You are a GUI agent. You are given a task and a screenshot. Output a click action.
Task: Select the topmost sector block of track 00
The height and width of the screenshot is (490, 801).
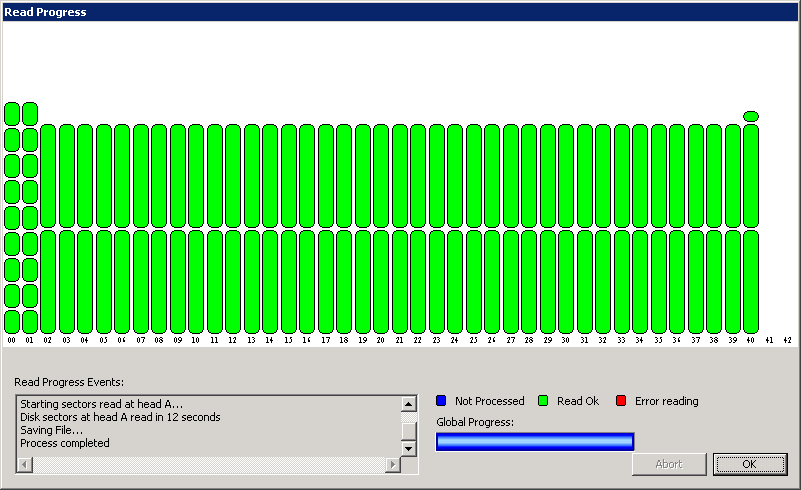[x=12, y=113]
